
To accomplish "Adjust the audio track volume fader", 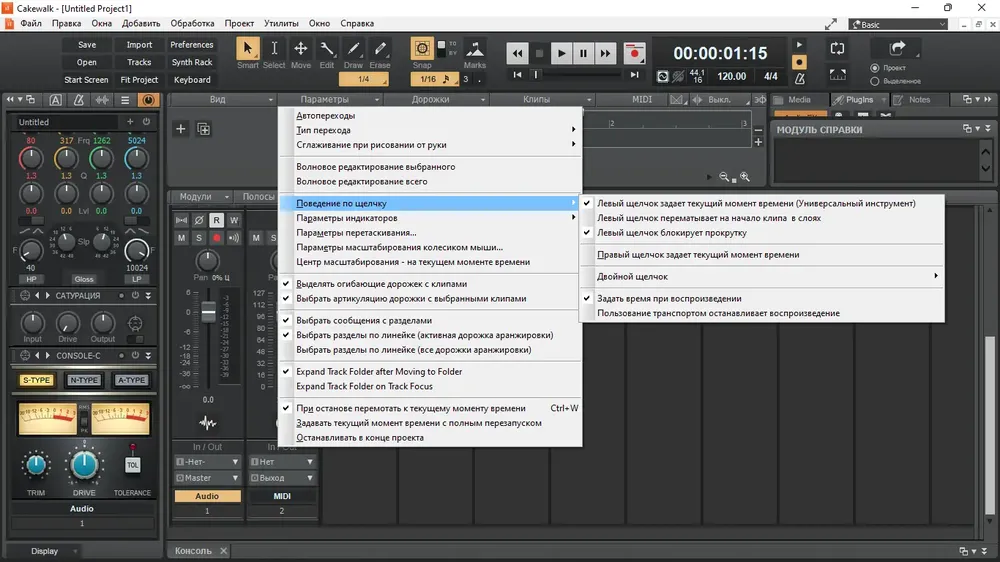I will [x=209, y=313].
